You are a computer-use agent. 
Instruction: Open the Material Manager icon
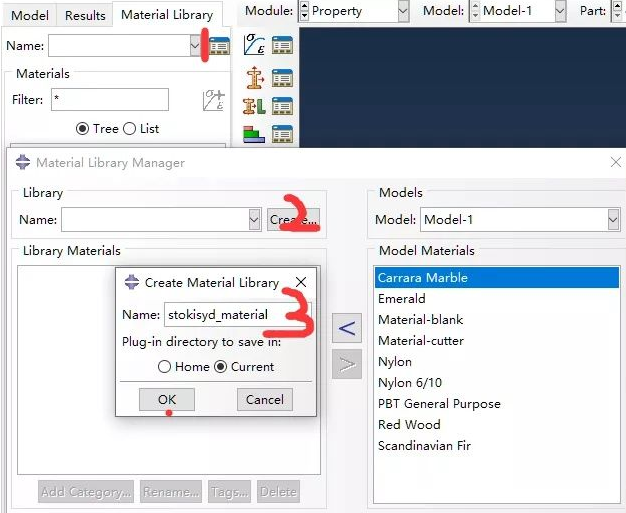(x=282, y=46)
